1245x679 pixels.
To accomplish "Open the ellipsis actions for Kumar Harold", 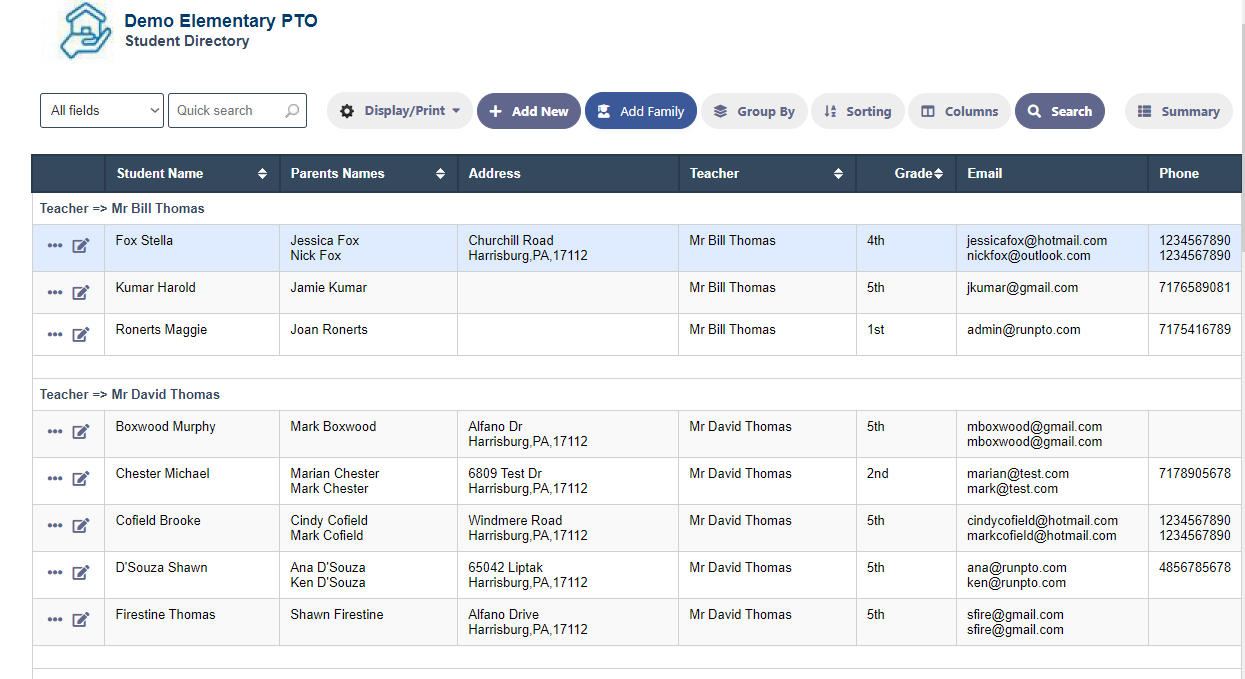I will click(x=55, y=293).
